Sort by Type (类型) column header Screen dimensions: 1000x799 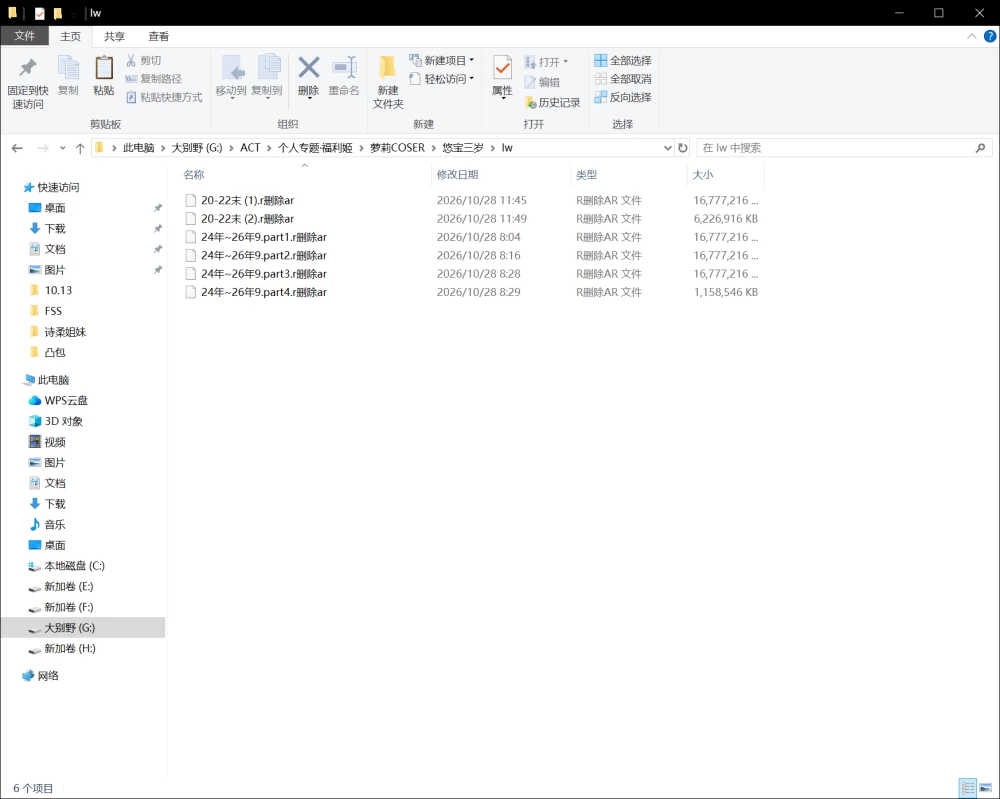point(586,175)
